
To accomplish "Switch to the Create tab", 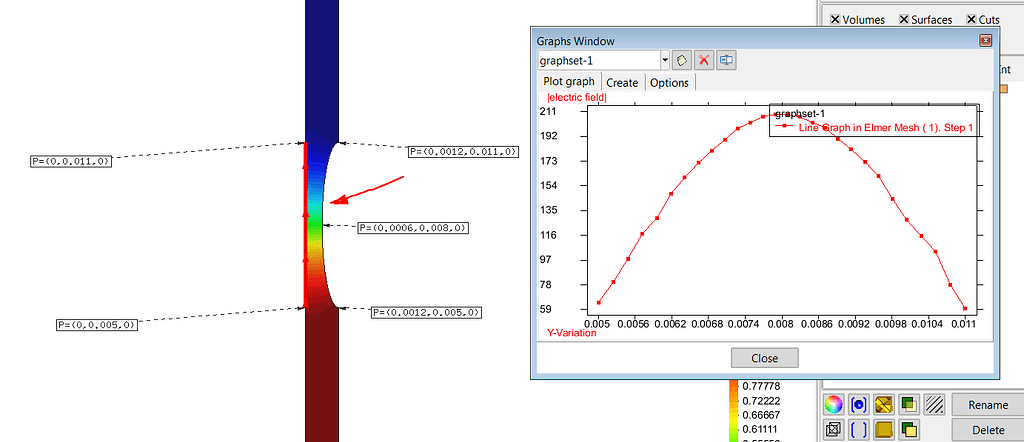I will [622, 83].
